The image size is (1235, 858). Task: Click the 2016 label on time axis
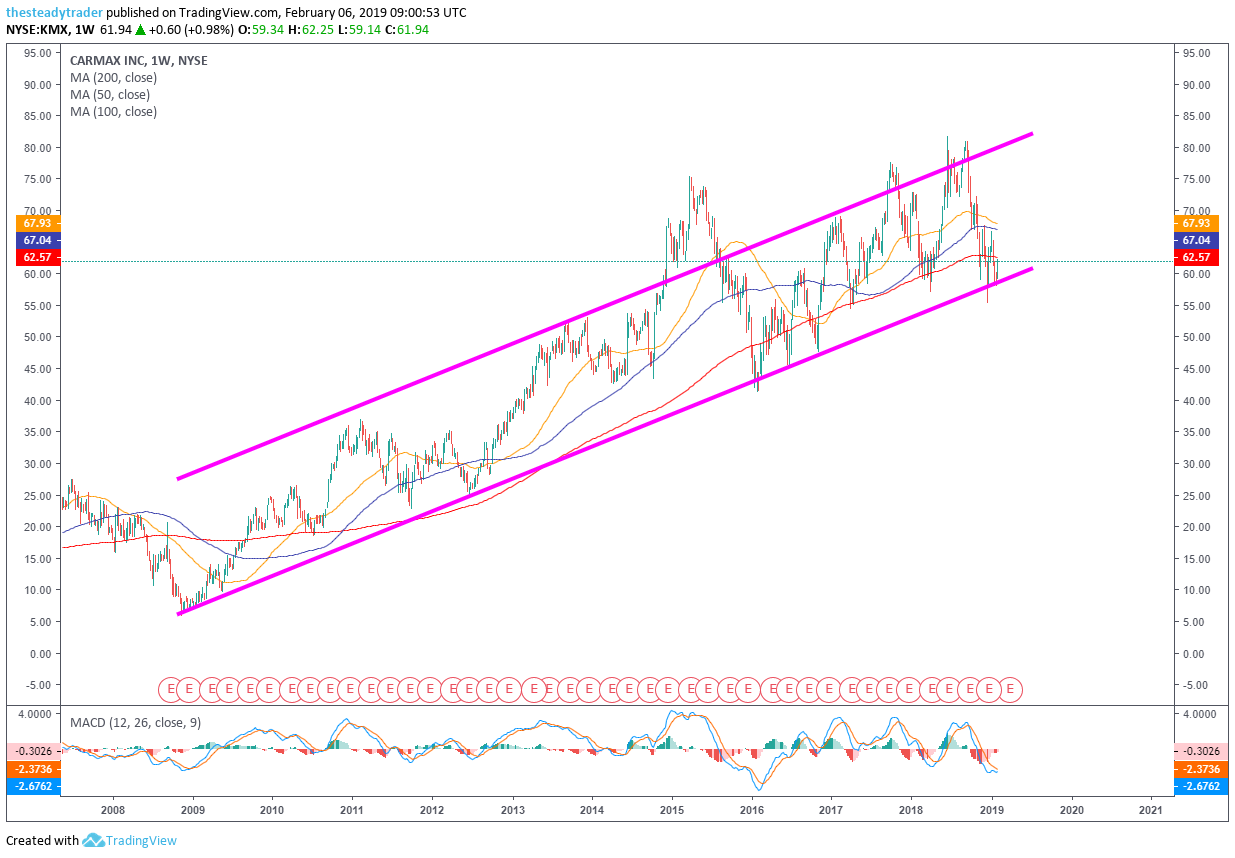coord(751,810)
